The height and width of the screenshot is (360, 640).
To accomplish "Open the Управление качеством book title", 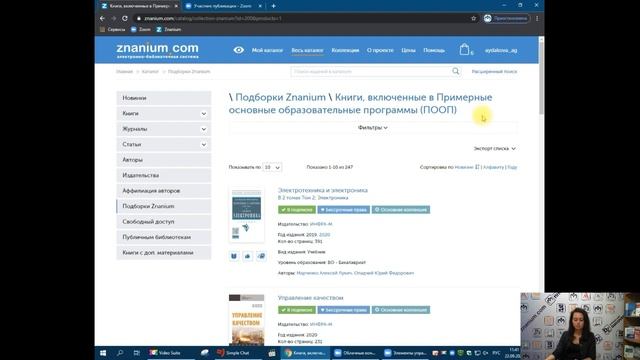I will [310, 298].
